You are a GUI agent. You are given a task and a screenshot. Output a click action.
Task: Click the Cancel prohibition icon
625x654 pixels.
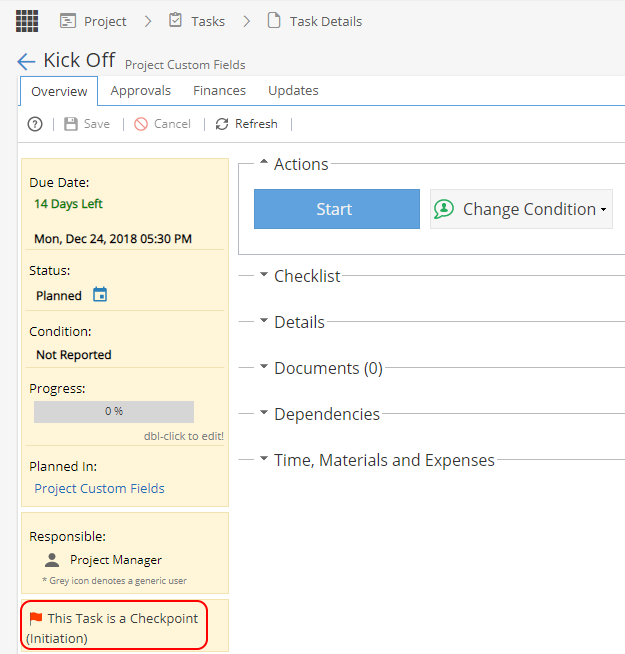coord(141,124)
